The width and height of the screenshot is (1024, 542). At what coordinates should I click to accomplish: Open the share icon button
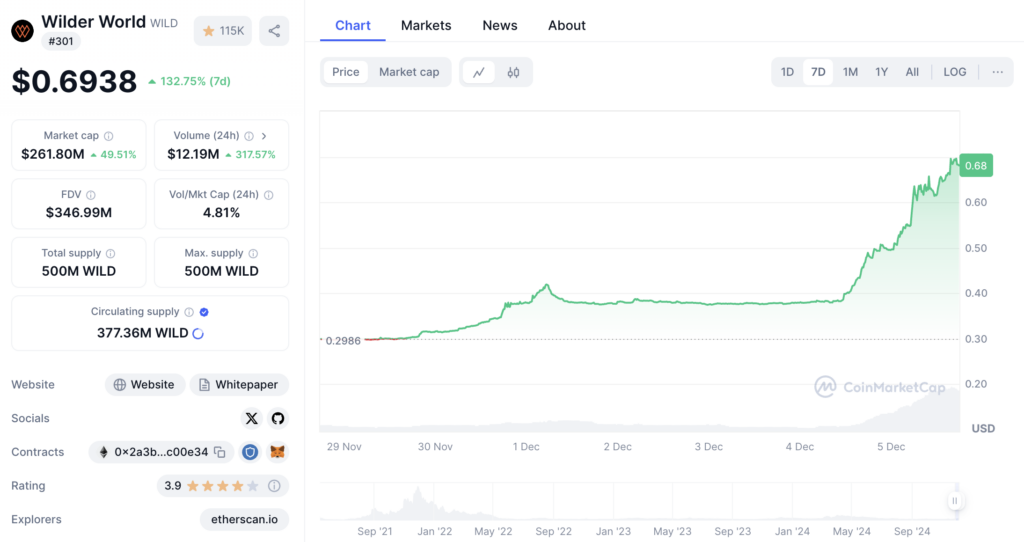274,31
